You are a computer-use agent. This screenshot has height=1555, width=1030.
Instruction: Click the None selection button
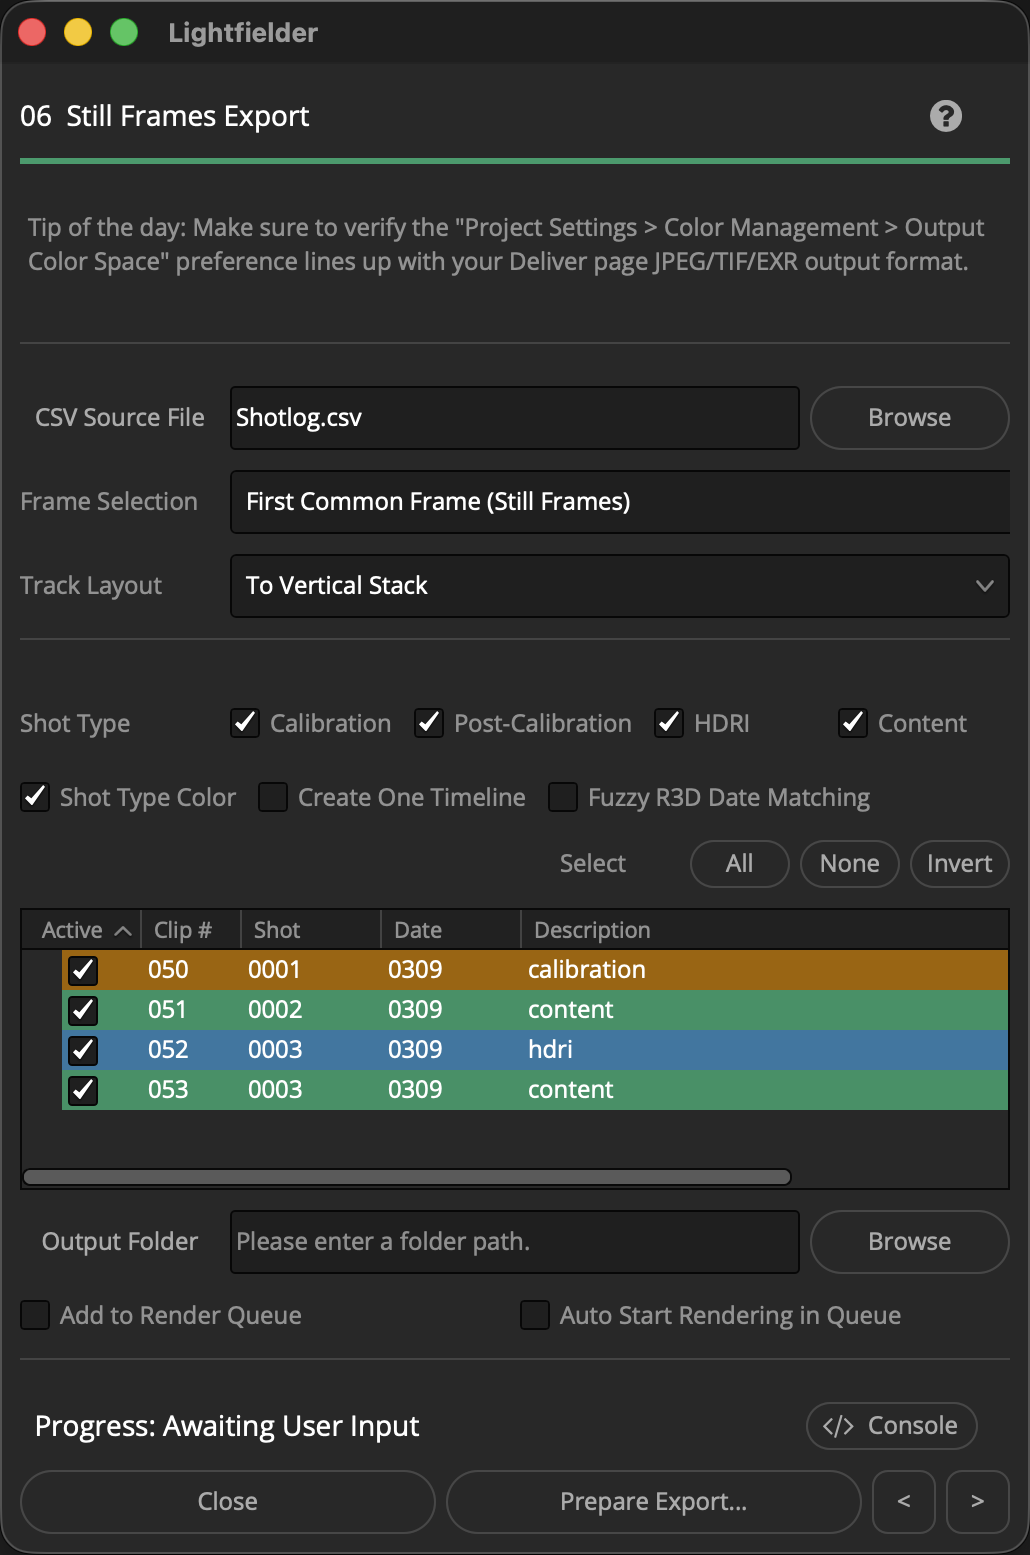coord(850,864)
